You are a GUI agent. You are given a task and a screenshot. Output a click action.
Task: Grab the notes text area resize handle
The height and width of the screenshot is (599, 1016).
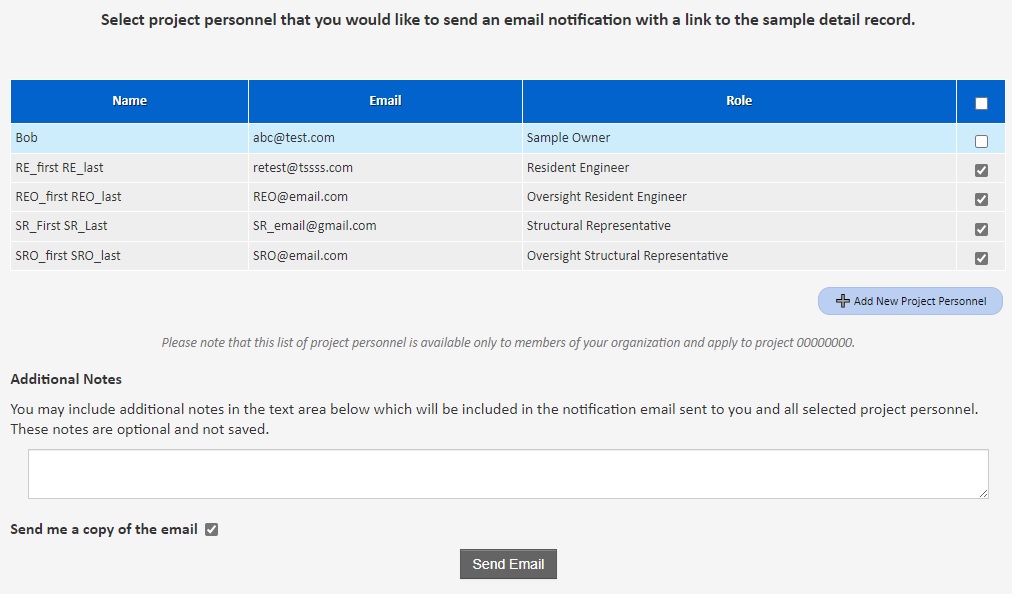[x=983, y=493]
